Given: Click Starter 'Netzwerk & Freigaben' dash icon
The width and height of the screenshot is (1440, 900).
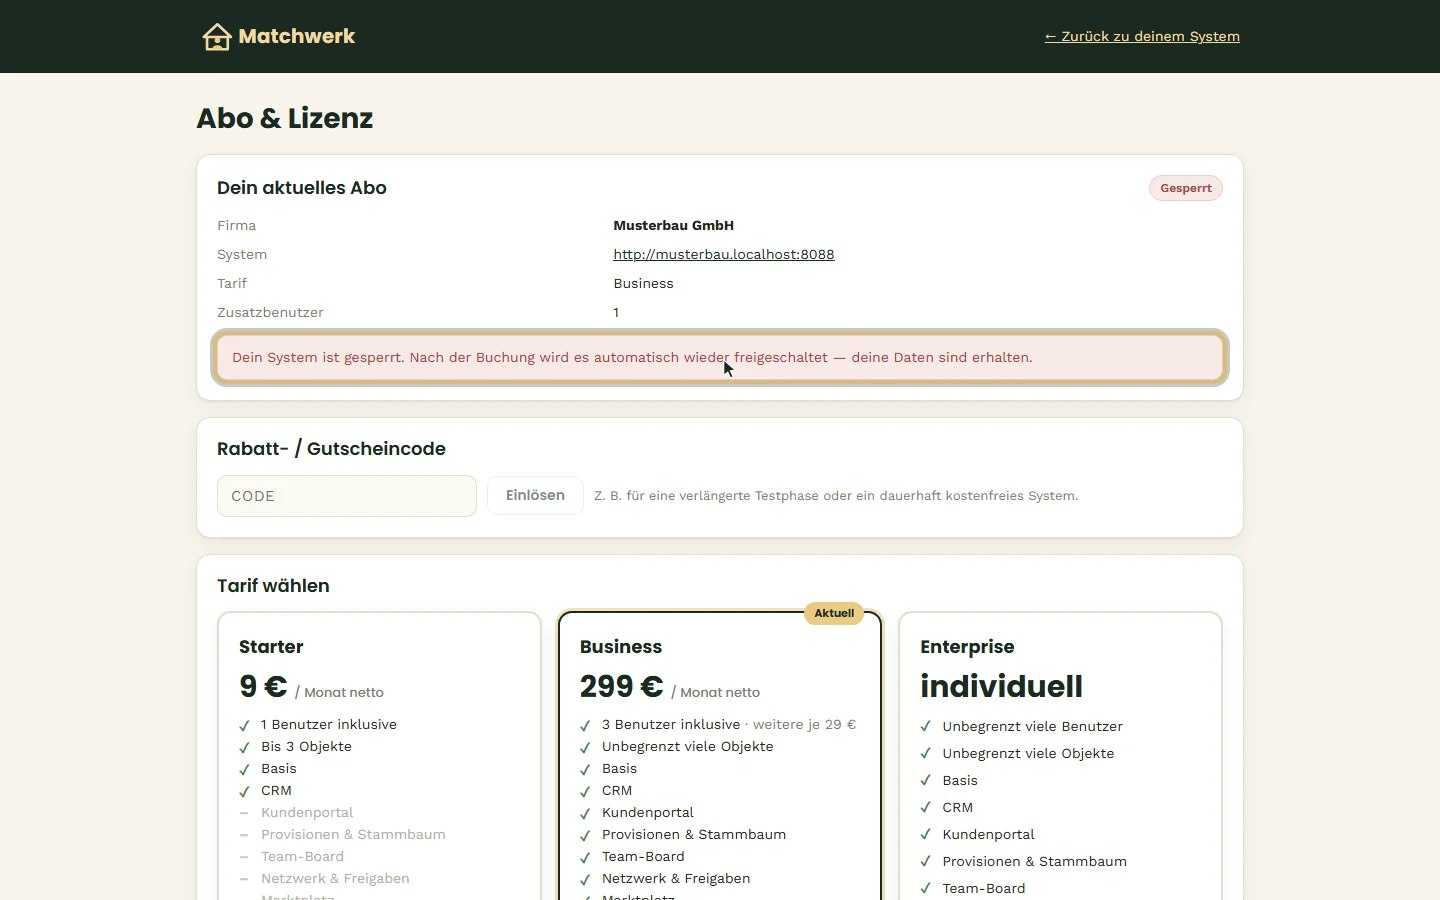Looking at the screenshot, I should (245, 879).
